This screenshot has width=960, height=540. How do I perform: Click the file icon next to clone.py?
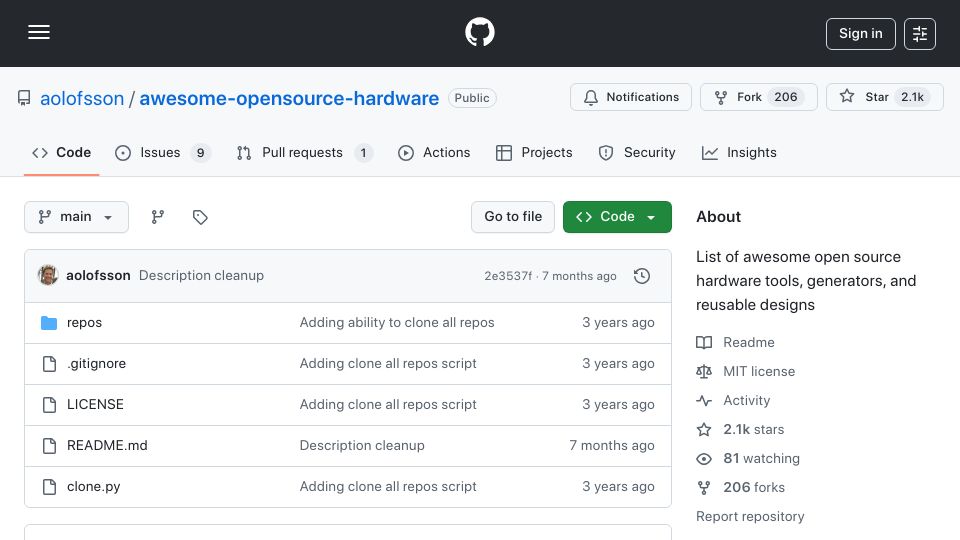coord(49,487)
